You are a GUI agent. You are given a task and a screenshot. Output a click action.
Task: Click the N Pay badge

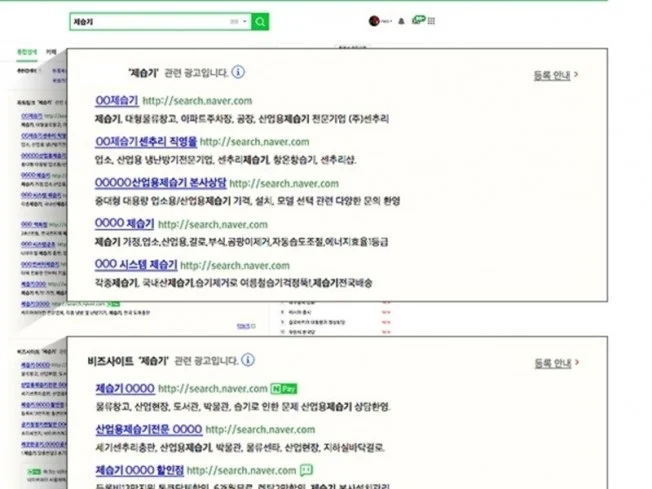pyautogui.click(x=284, y=389)
